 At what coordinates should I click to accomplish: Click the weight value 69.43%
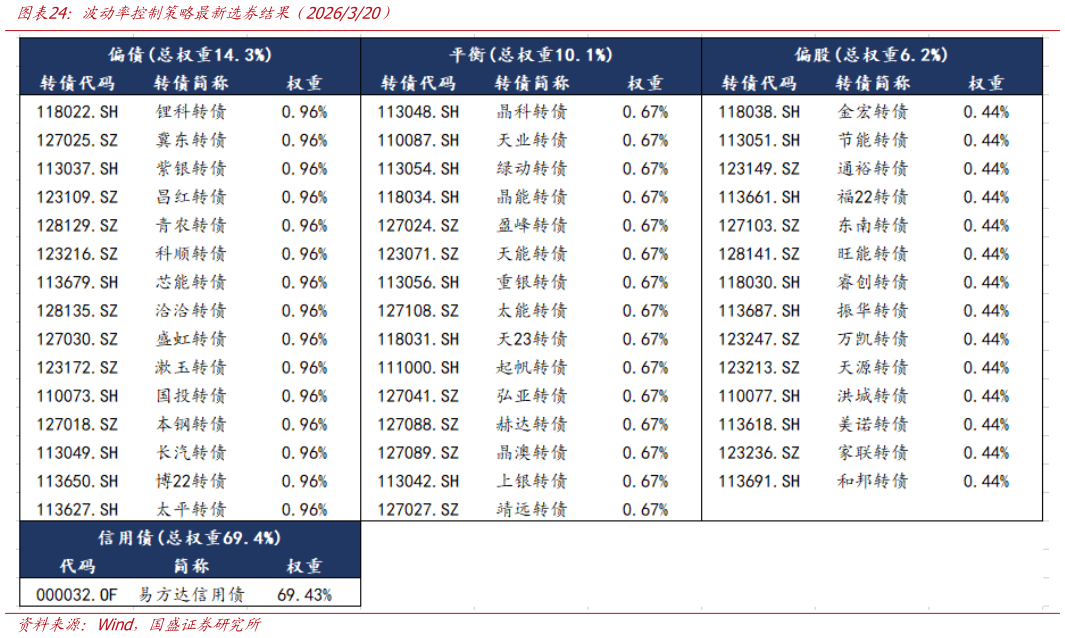304,595
